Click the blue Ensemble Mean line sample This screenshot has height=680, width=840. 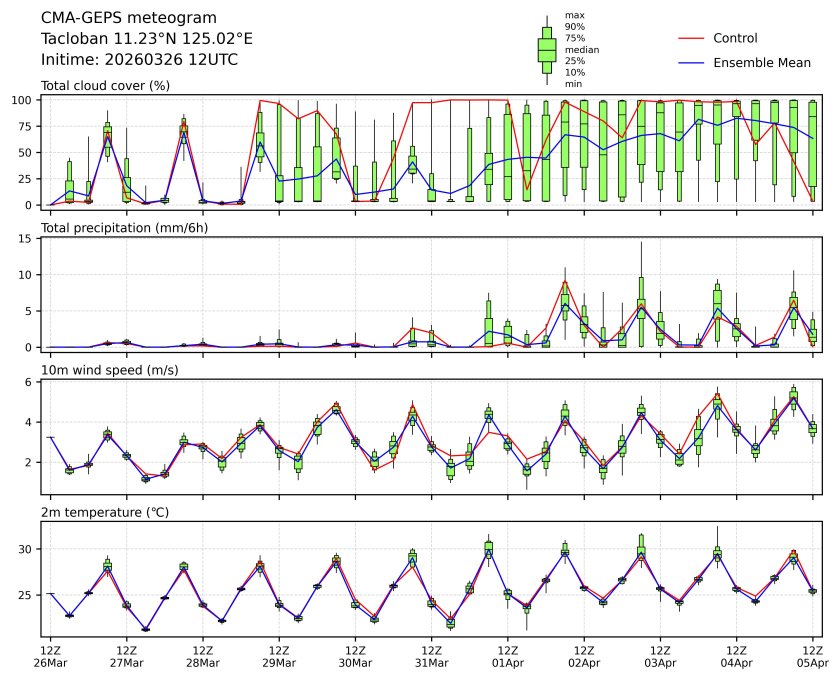(x=692, y=63)
